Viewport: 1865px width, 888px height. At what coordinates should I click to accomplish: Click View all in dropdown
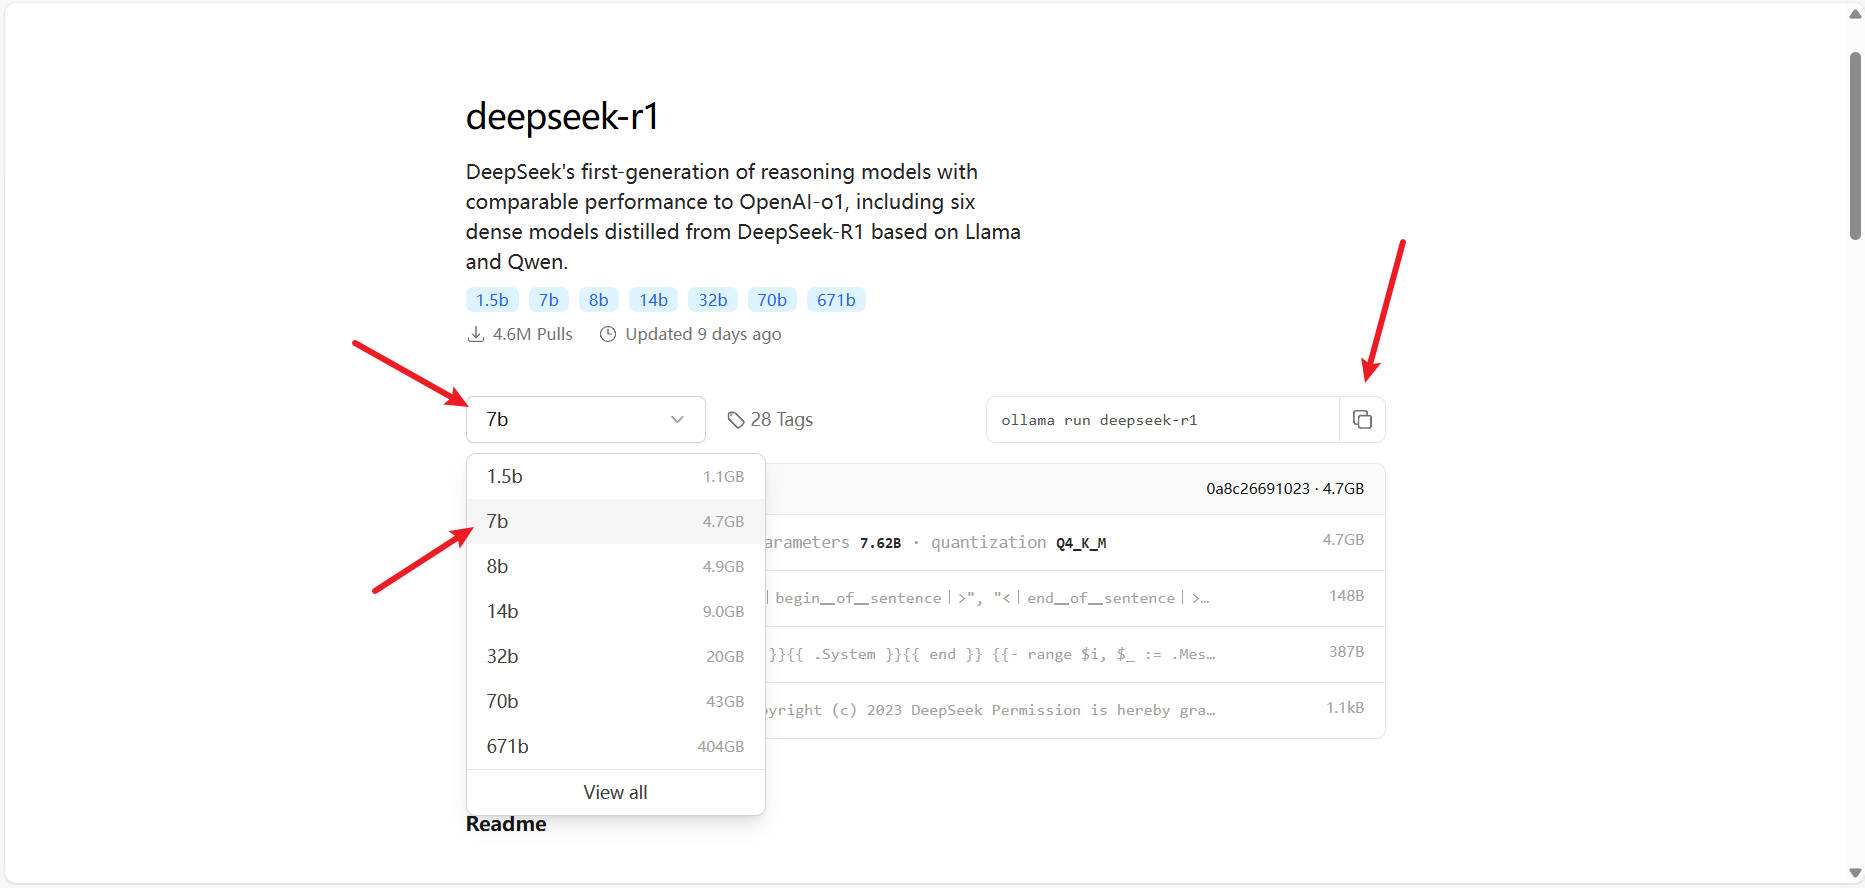[615, 793]
